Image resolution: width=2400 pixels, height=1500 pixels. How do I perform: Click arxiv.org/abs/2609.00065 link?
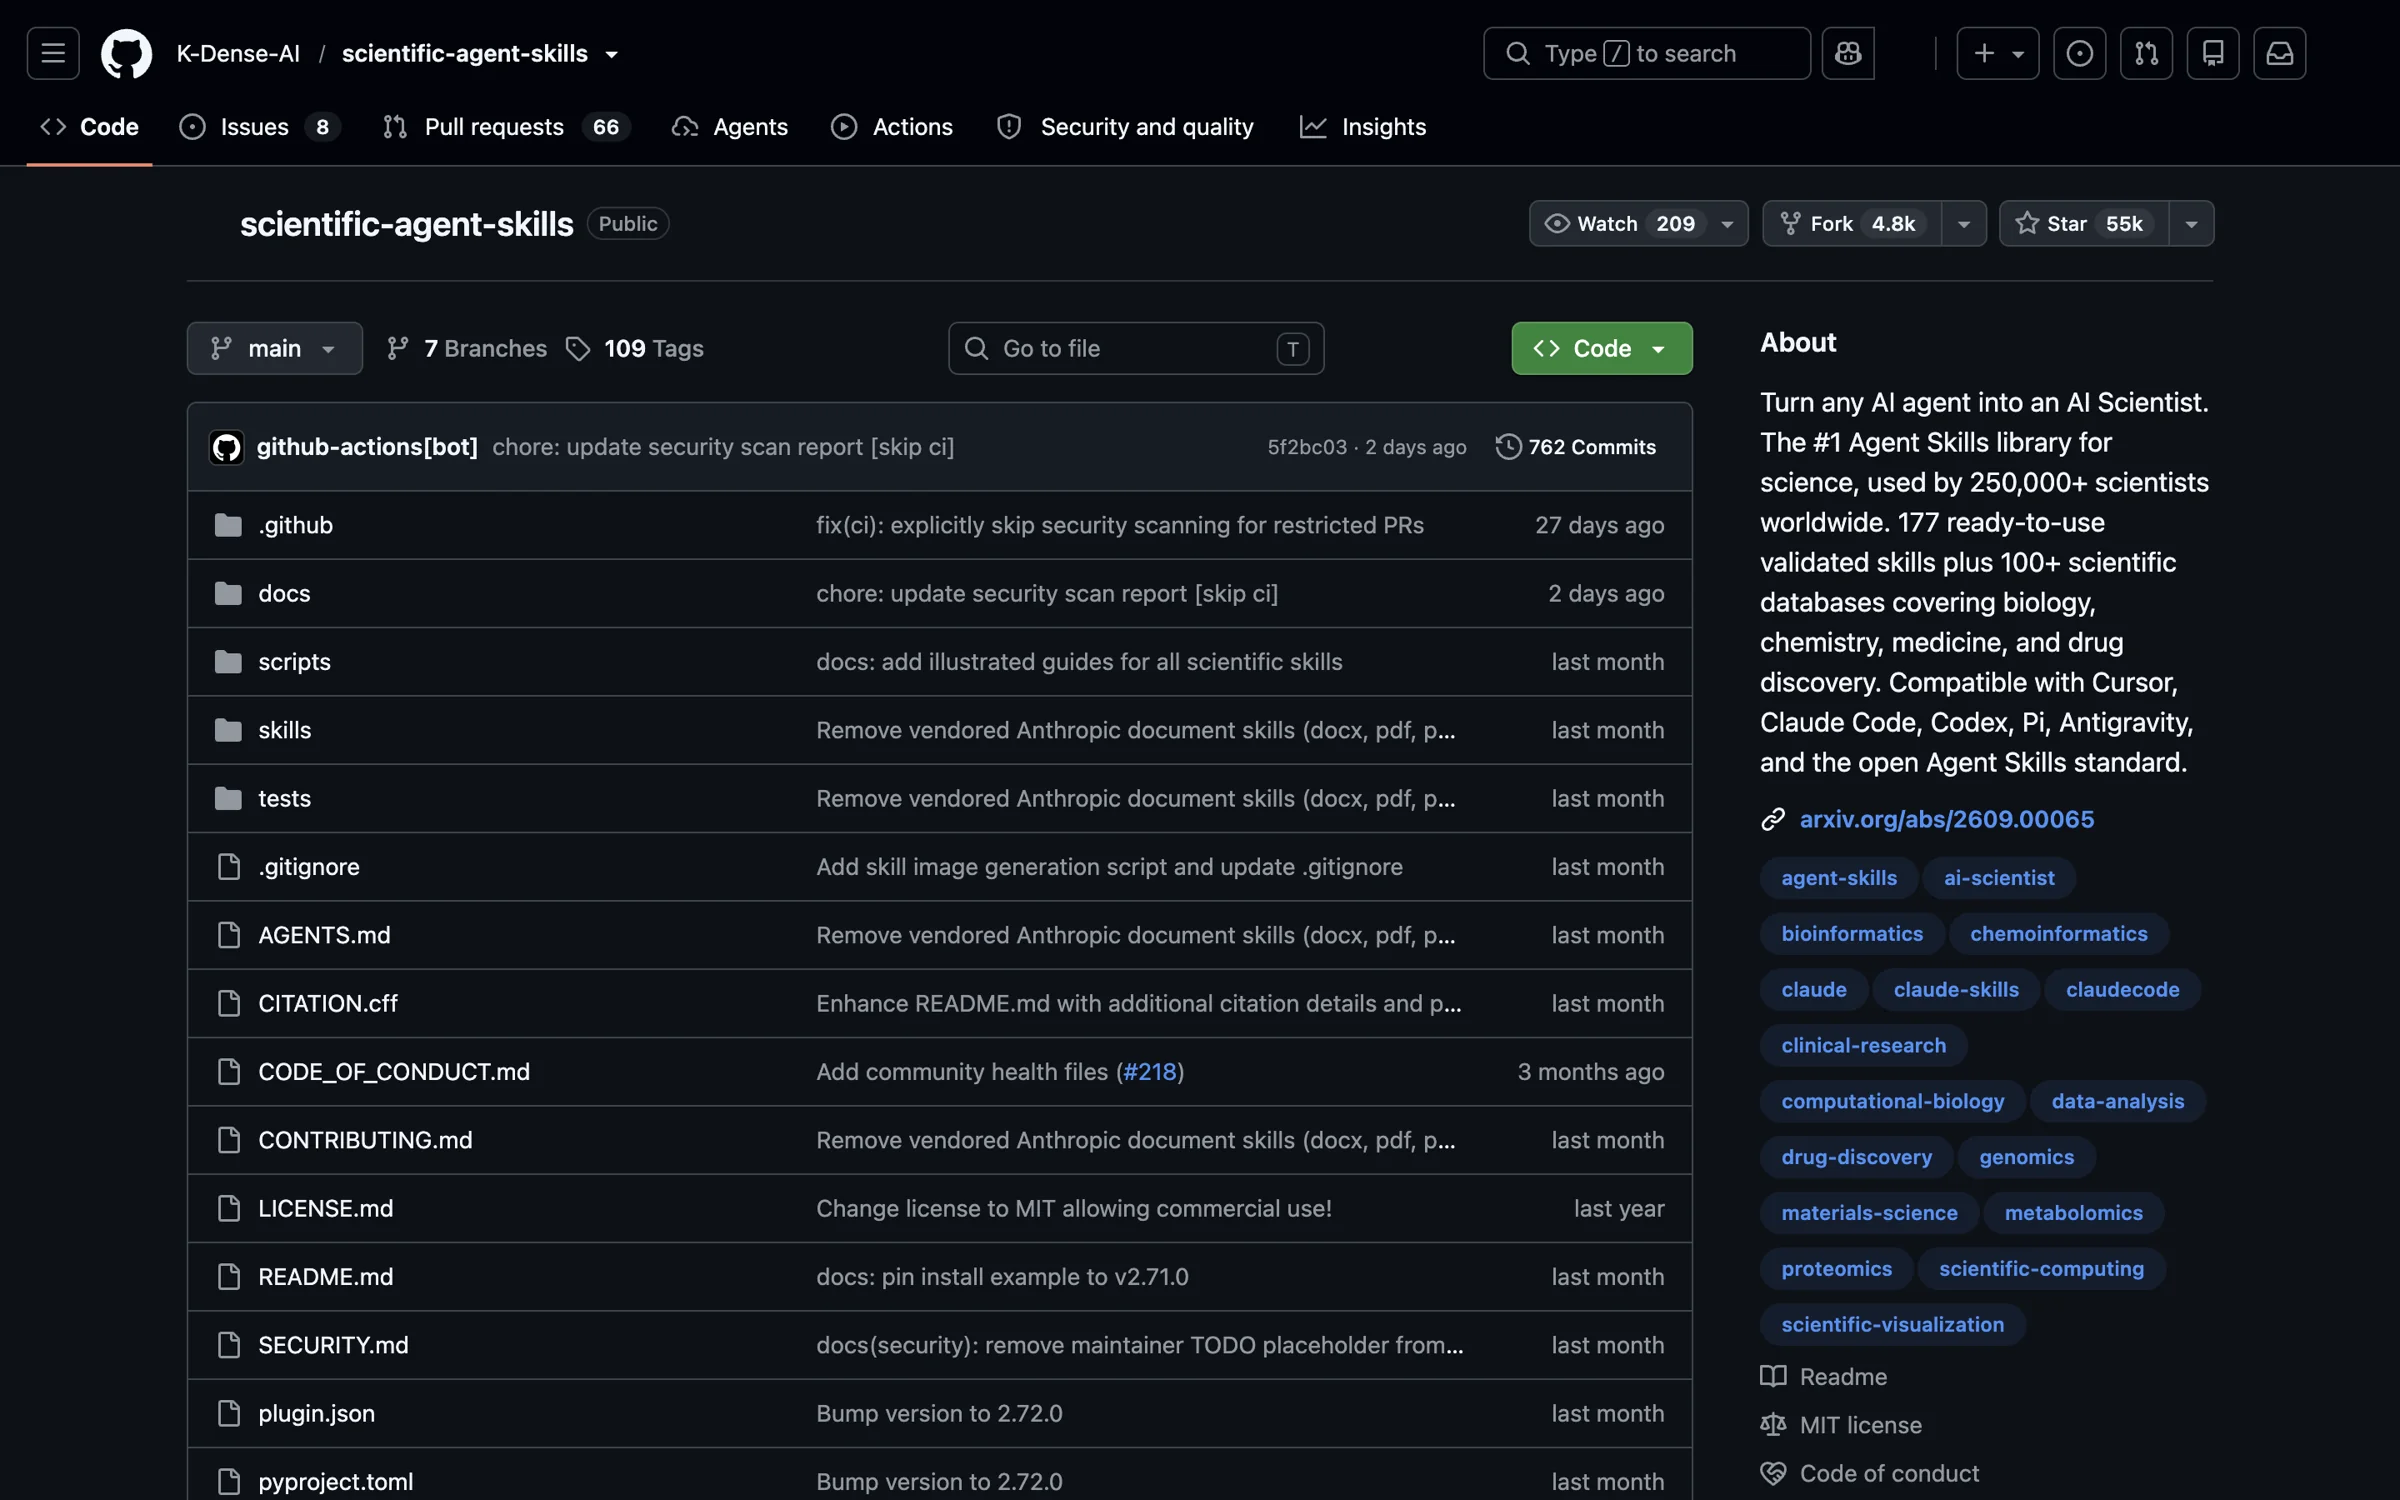pos(1946,819)
